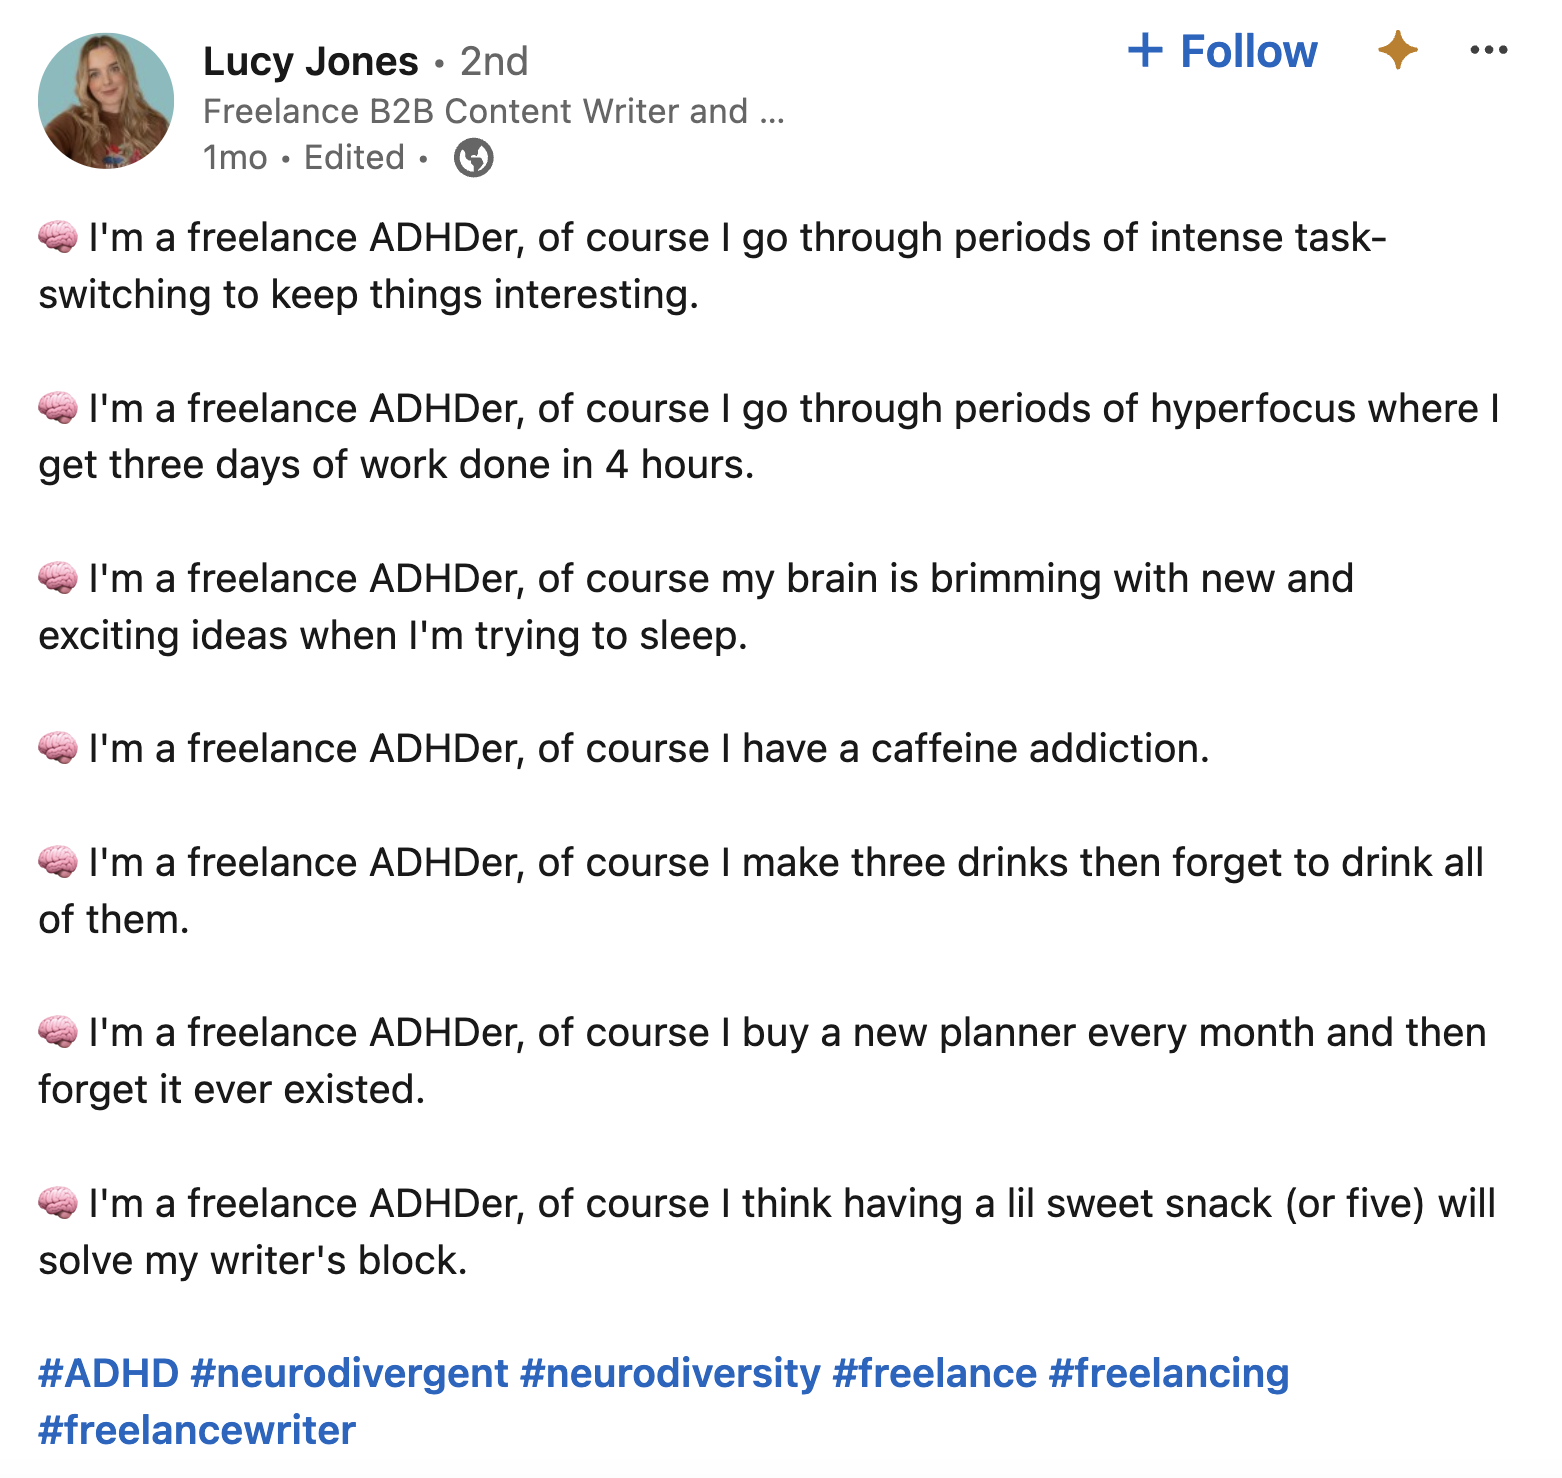The height and width of the screenshot is (1478, 1562).
Task: Open Lucy Jones's profile from her name
Action: tap(310, 60)
